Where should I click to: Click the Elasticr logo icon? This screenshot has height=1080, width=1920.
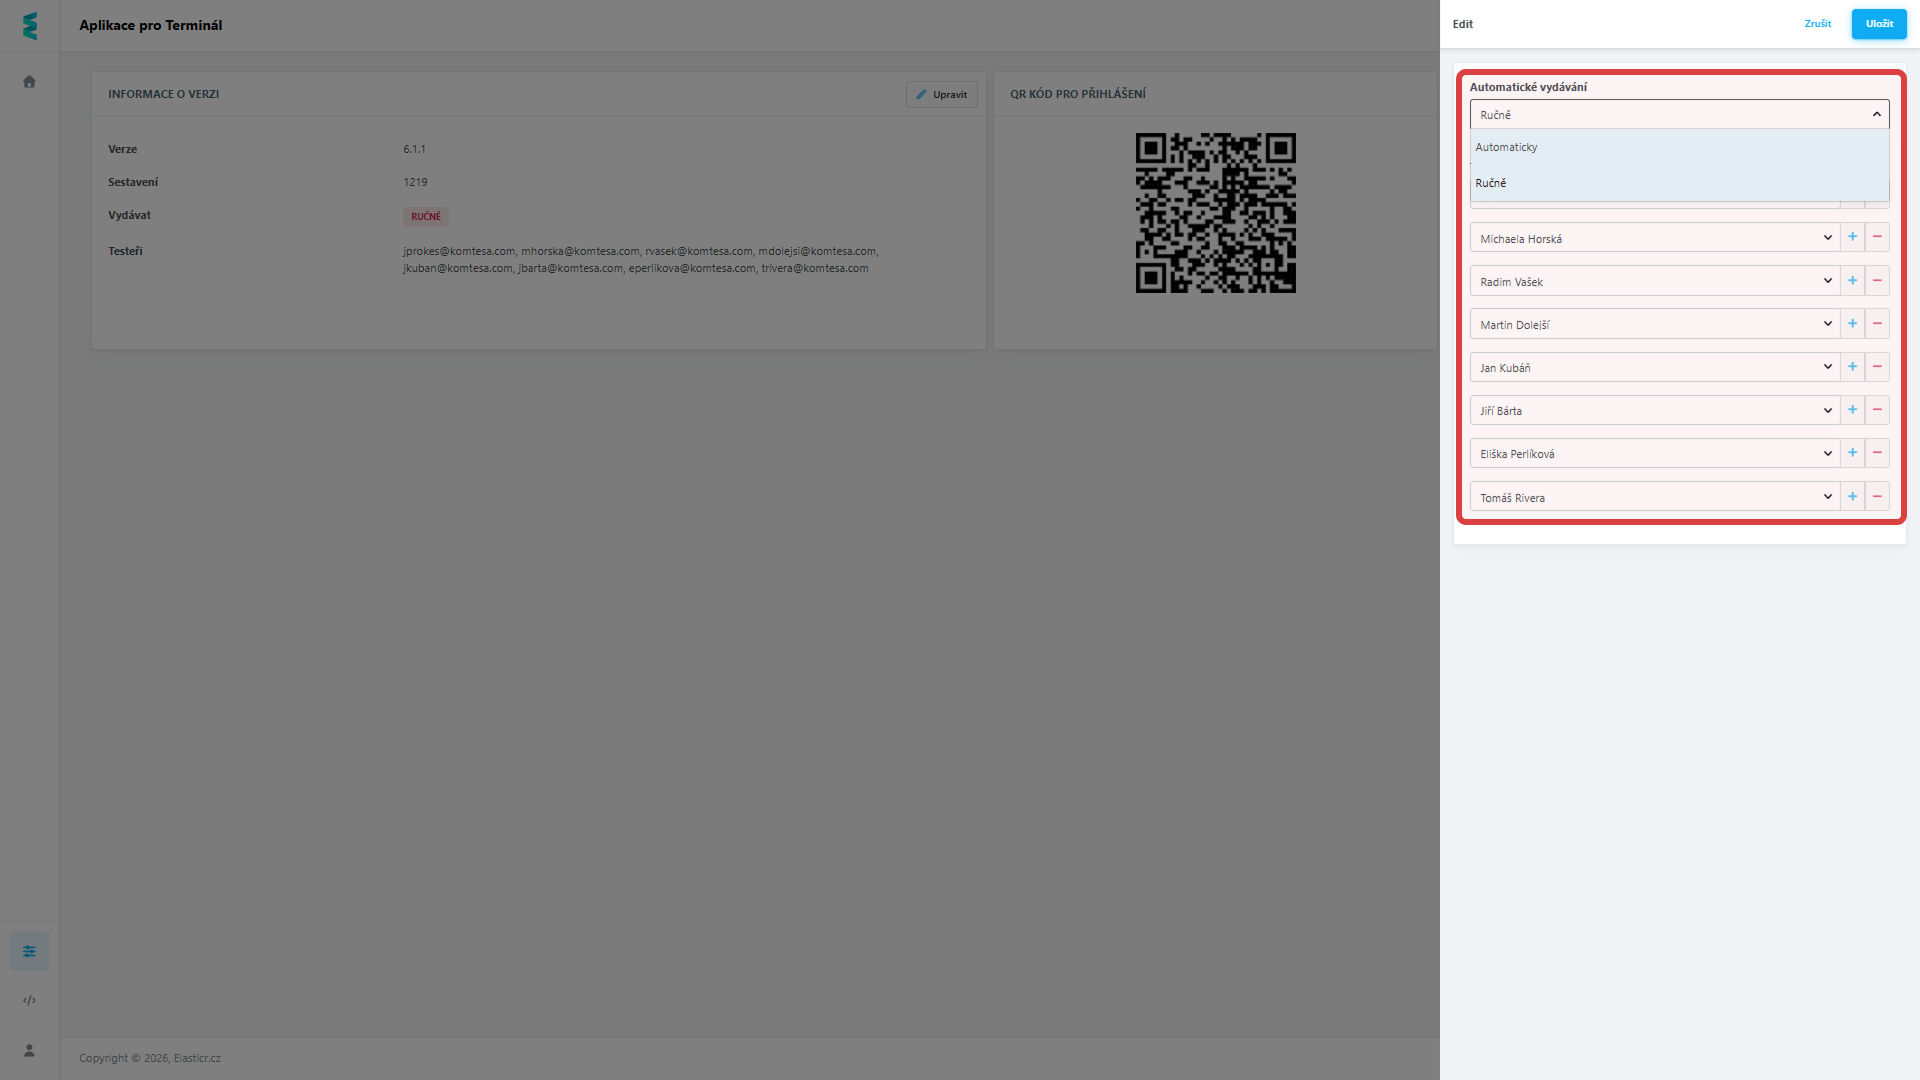[x=30, y=26]
